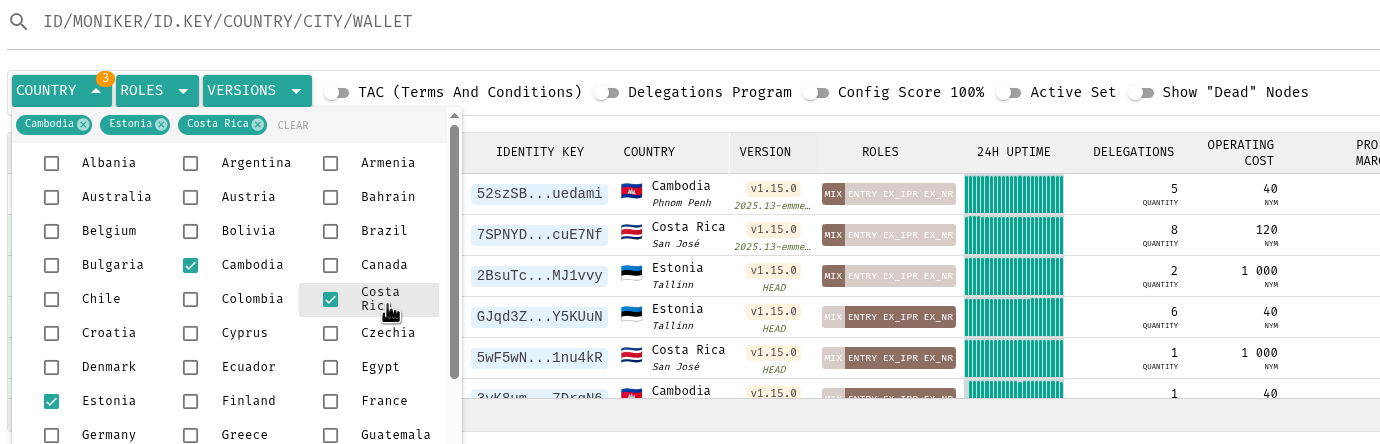Open identity key 52szSB...uedami

(539, 194)
